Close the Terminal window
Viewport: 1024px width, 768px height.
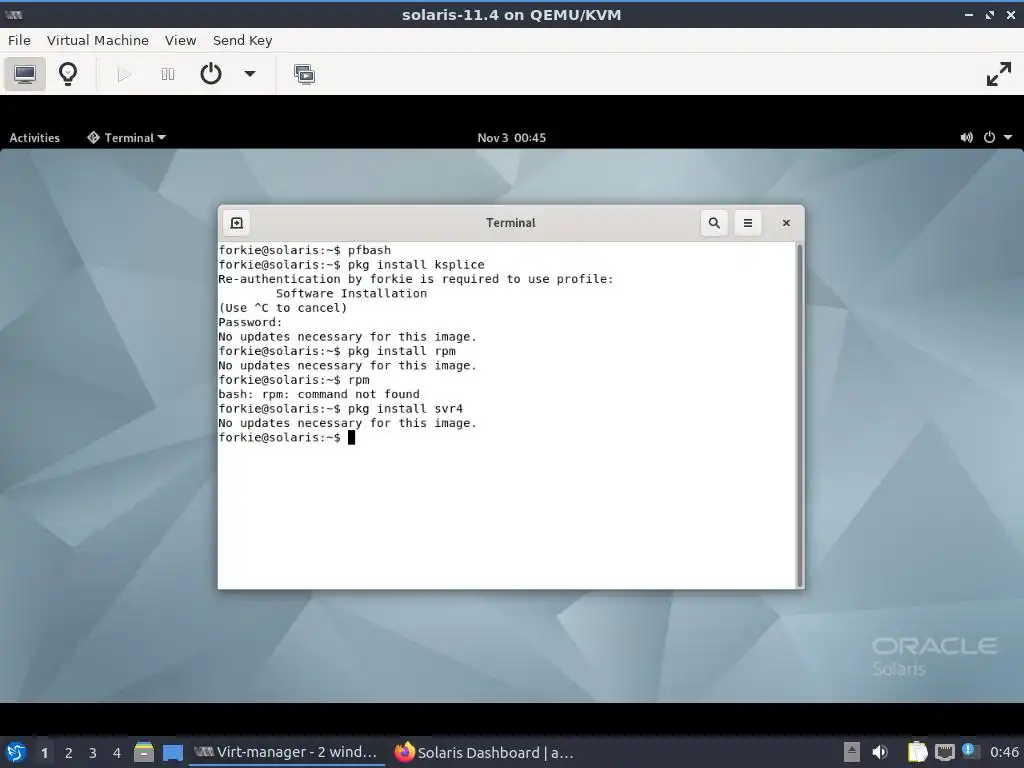coord(786,223)
